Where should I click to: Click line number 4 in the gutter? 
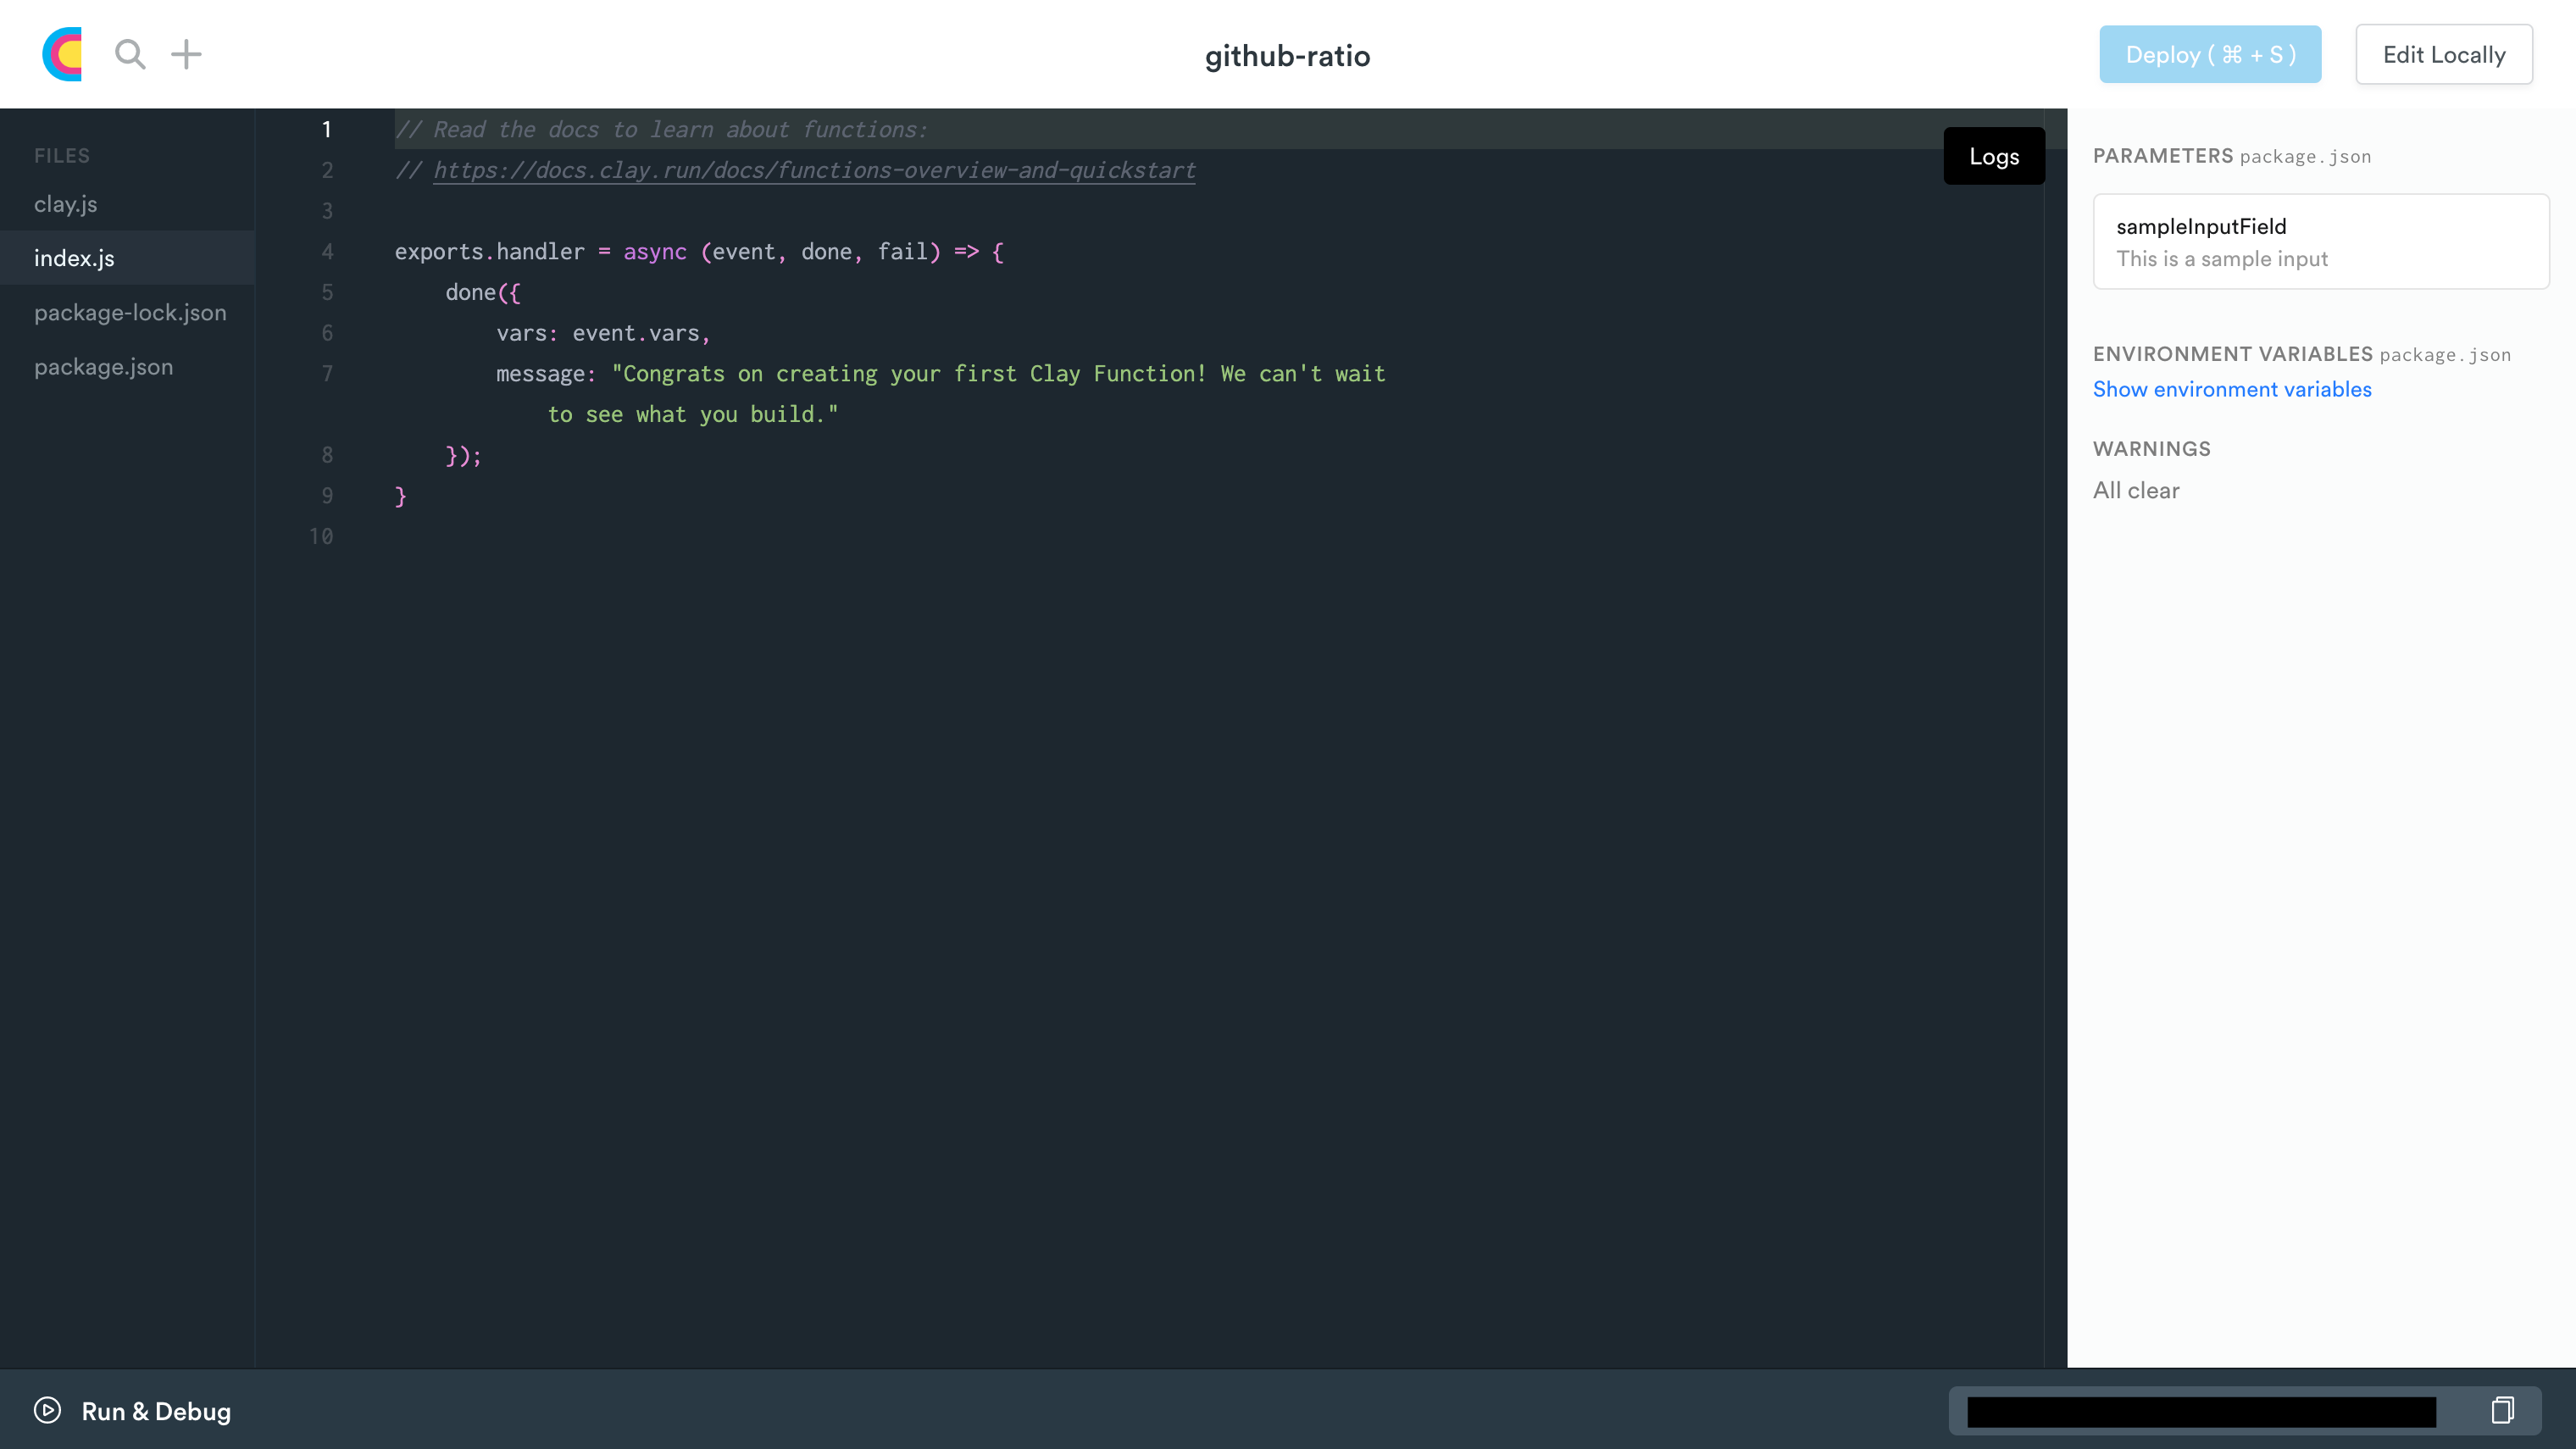[327, 252]
